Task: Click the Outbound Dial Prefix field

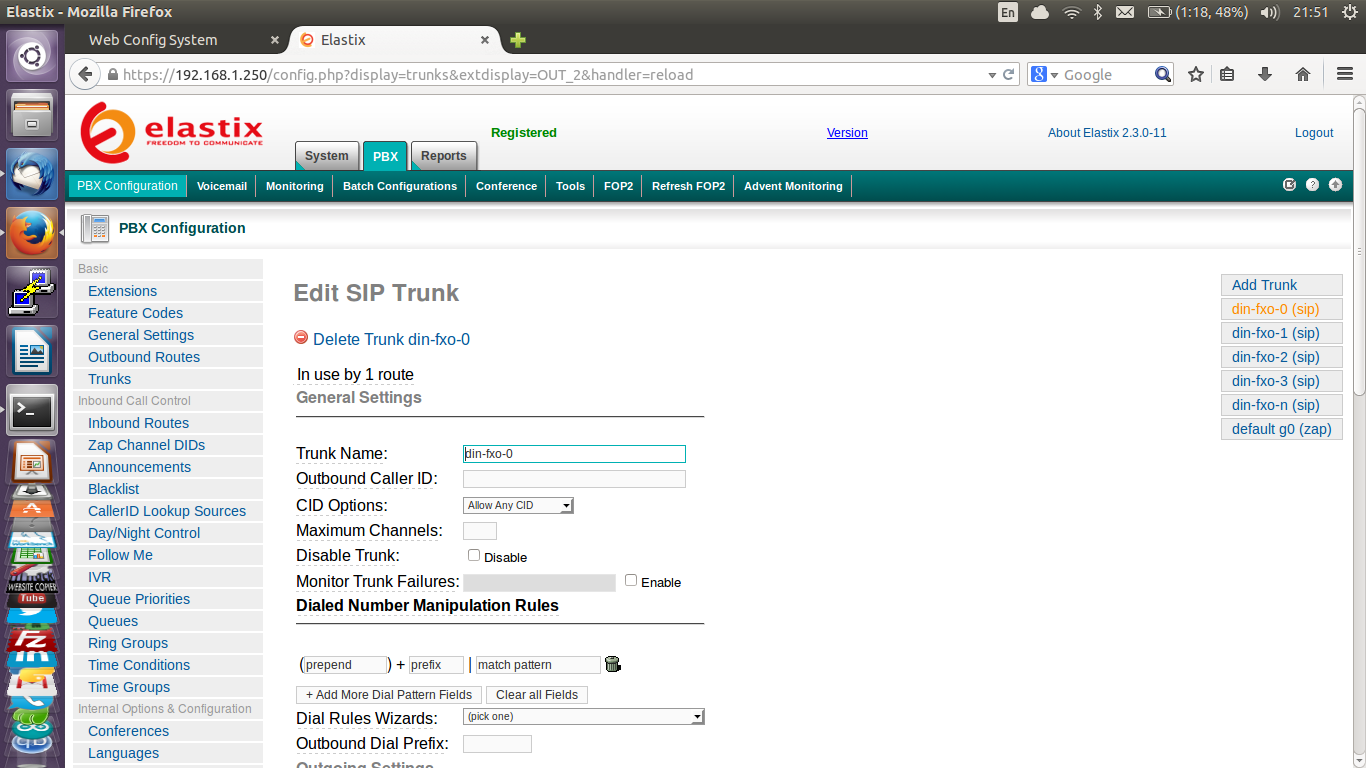Action: click(497, 743)
